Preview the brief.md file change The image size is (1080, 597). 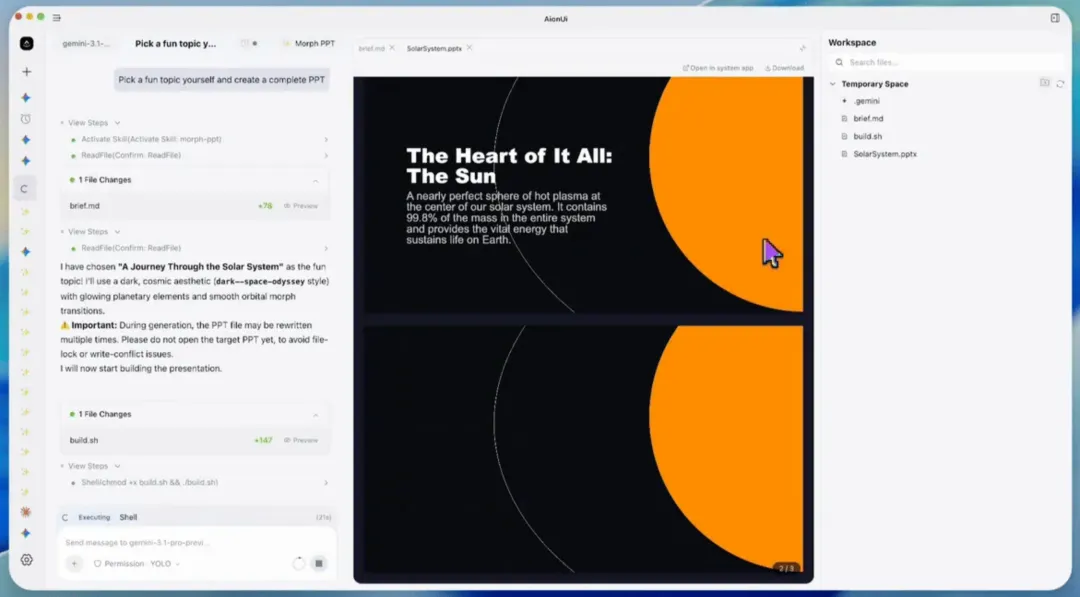pyautogui.click(x=301, y=206)
